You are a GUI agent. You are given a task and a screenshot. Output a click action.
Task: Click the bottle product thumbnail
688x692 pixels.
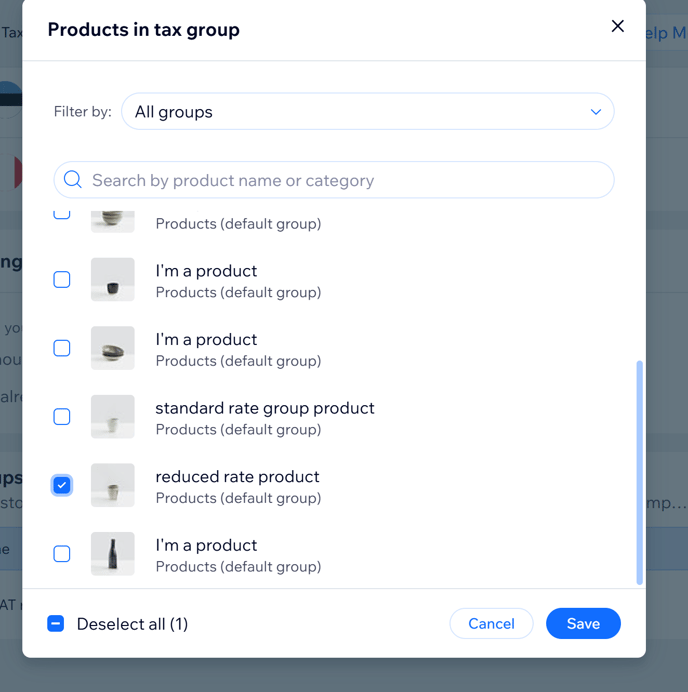click(x=113, y=554)
